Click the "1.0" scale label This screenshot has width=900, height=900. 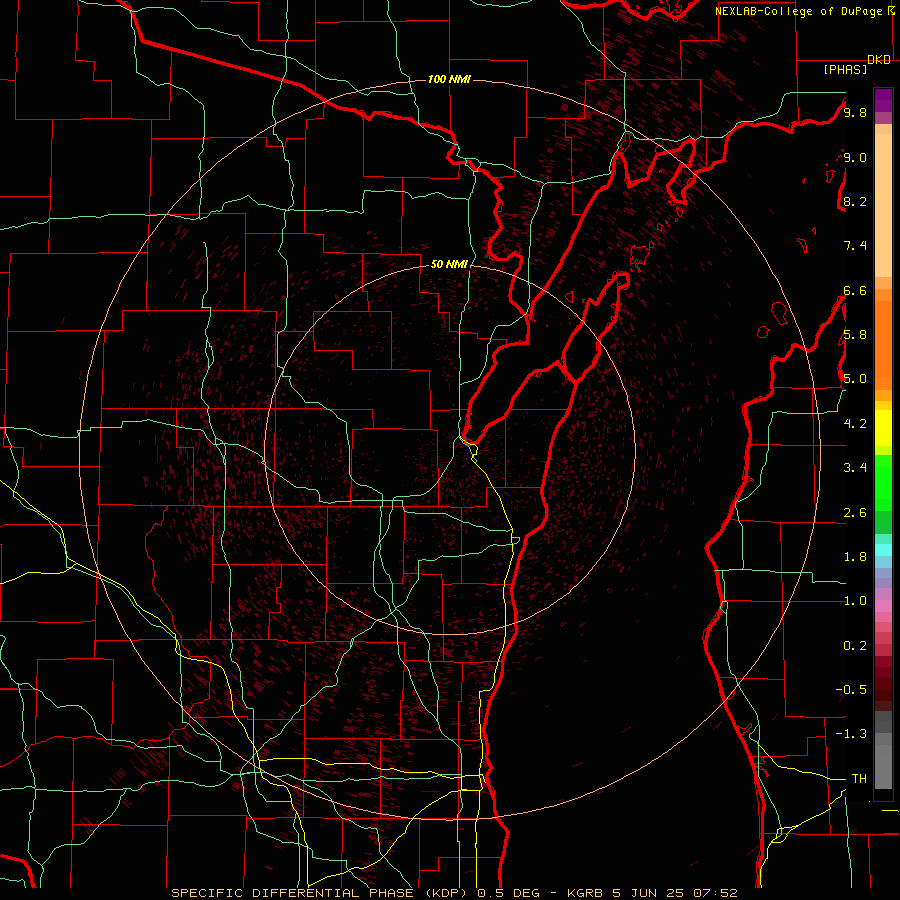click(x=855, y=601)
